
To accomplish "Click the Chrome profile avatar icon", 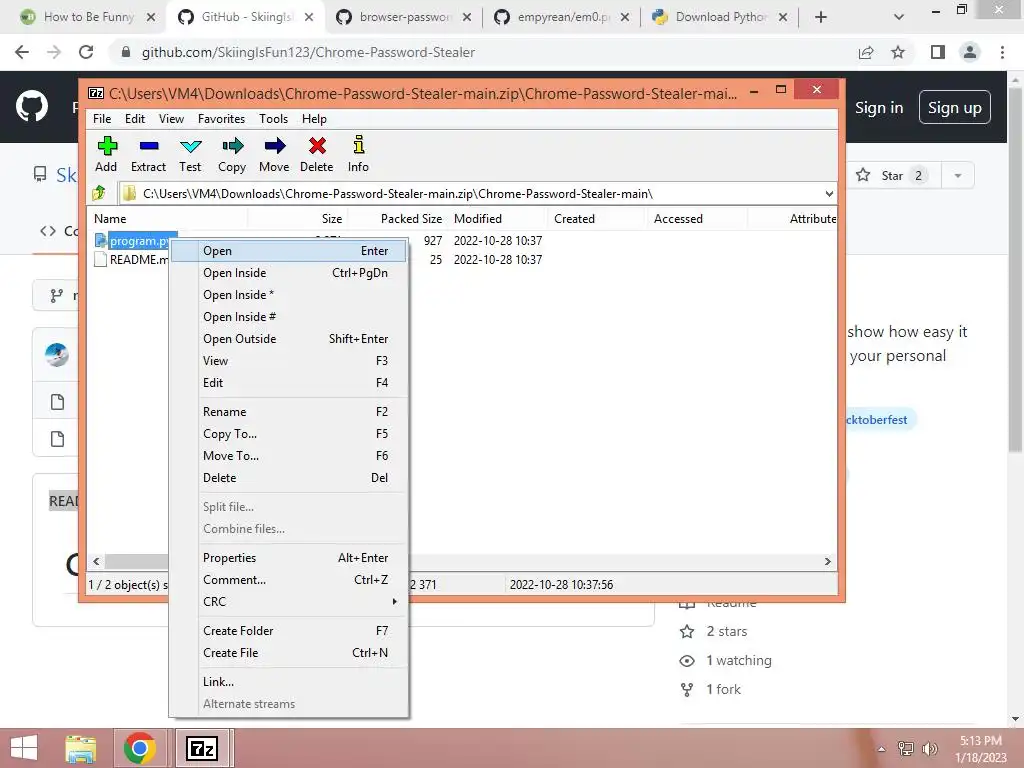I will 970,52.
